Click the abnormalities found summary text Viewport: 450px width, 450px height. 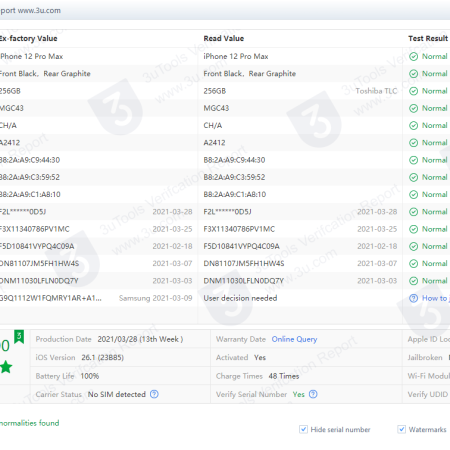pyautogui.click(x=29, y=423)
